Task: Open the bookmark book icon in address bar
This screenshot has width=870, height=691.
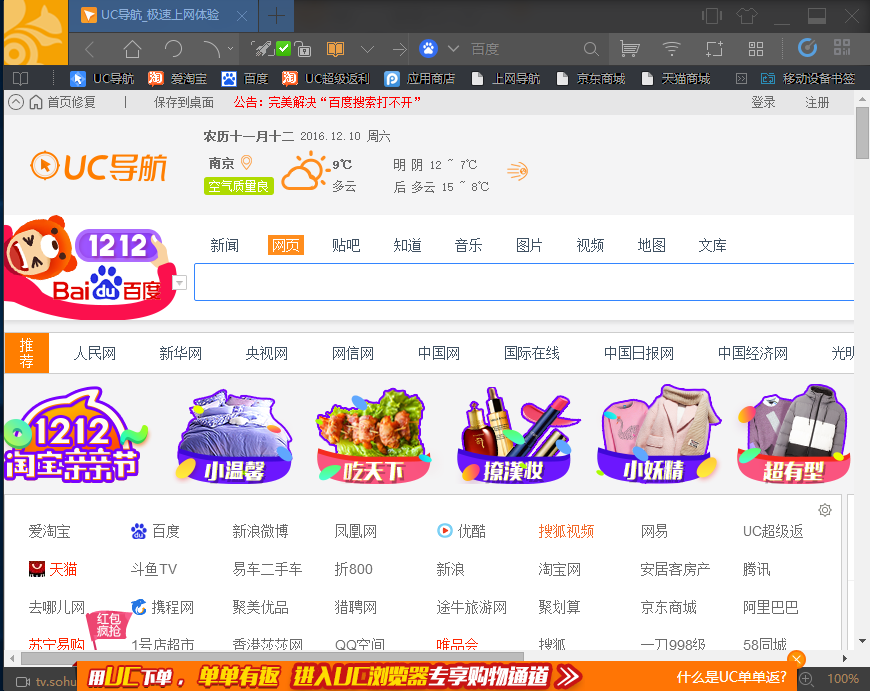Action: point(335,49)
